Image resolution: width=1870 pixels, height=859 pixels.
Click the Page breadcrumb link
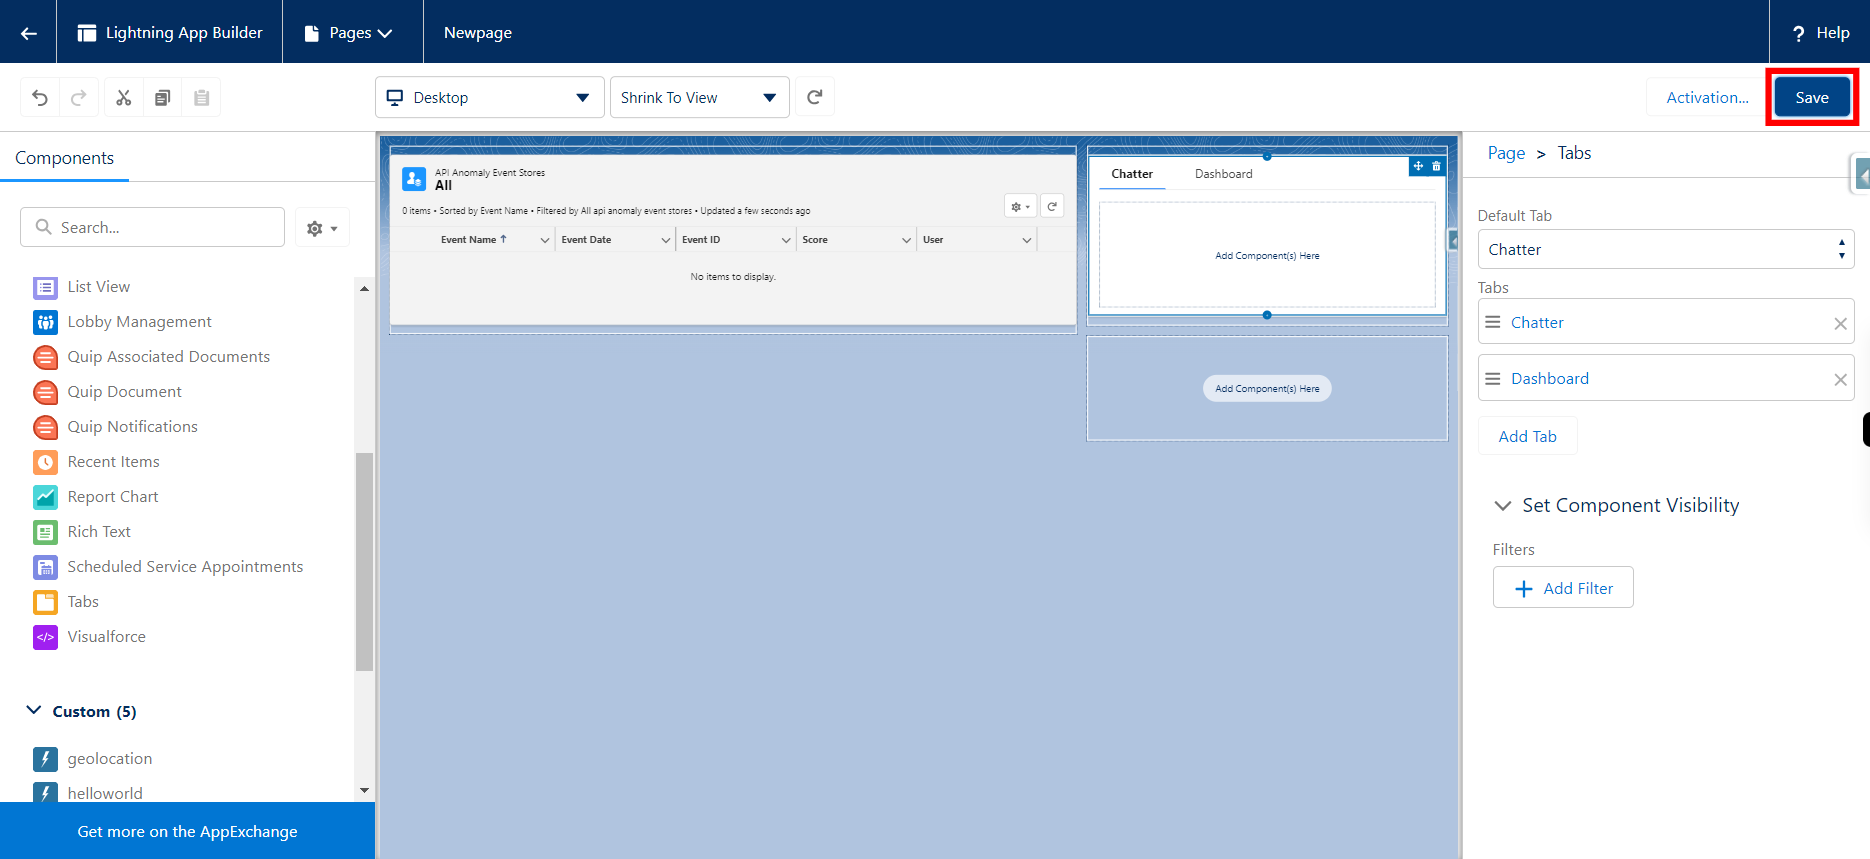(x=1506, y=153)
